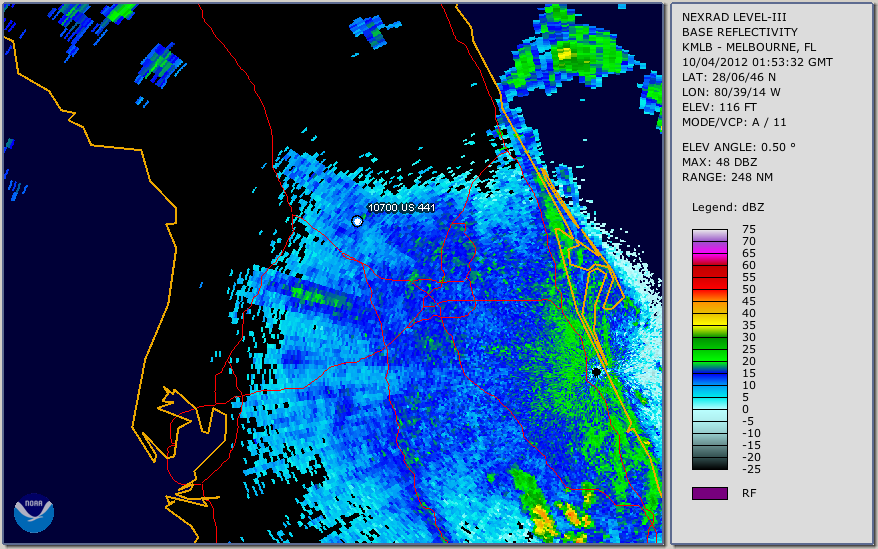This screenshot has height=549, width=878.
Task: Click 'Legend: dBZ' label
Action: pyautogui.click(x=727, y=207)
